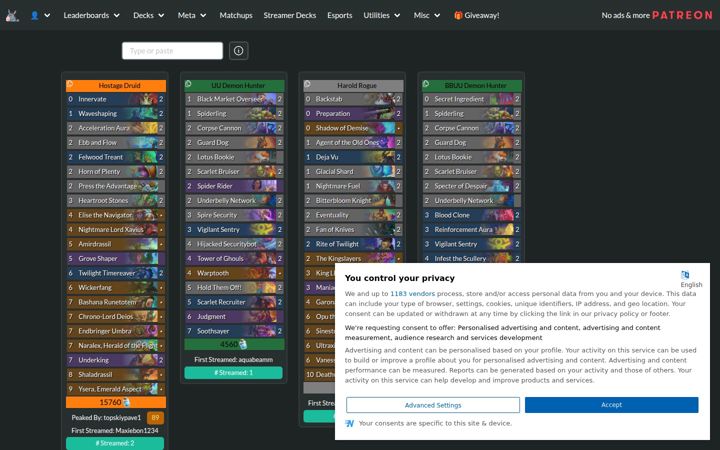The height and width of the screenshot is (450, 720).
Task: Select the Waveshaping card row
Action: (116, 113)
